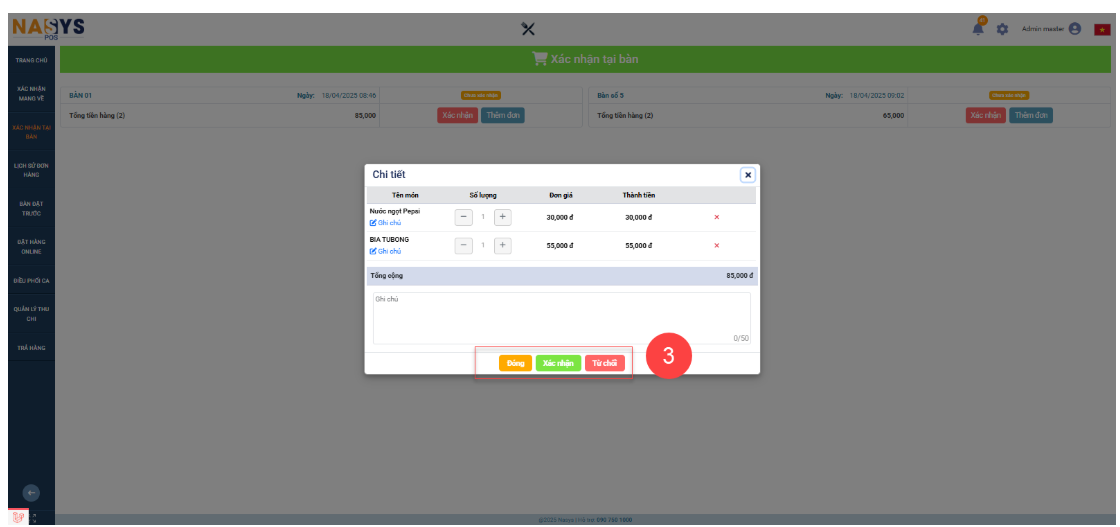
Task: Open Trang chủ in sidebar
Action: [30, 61]
